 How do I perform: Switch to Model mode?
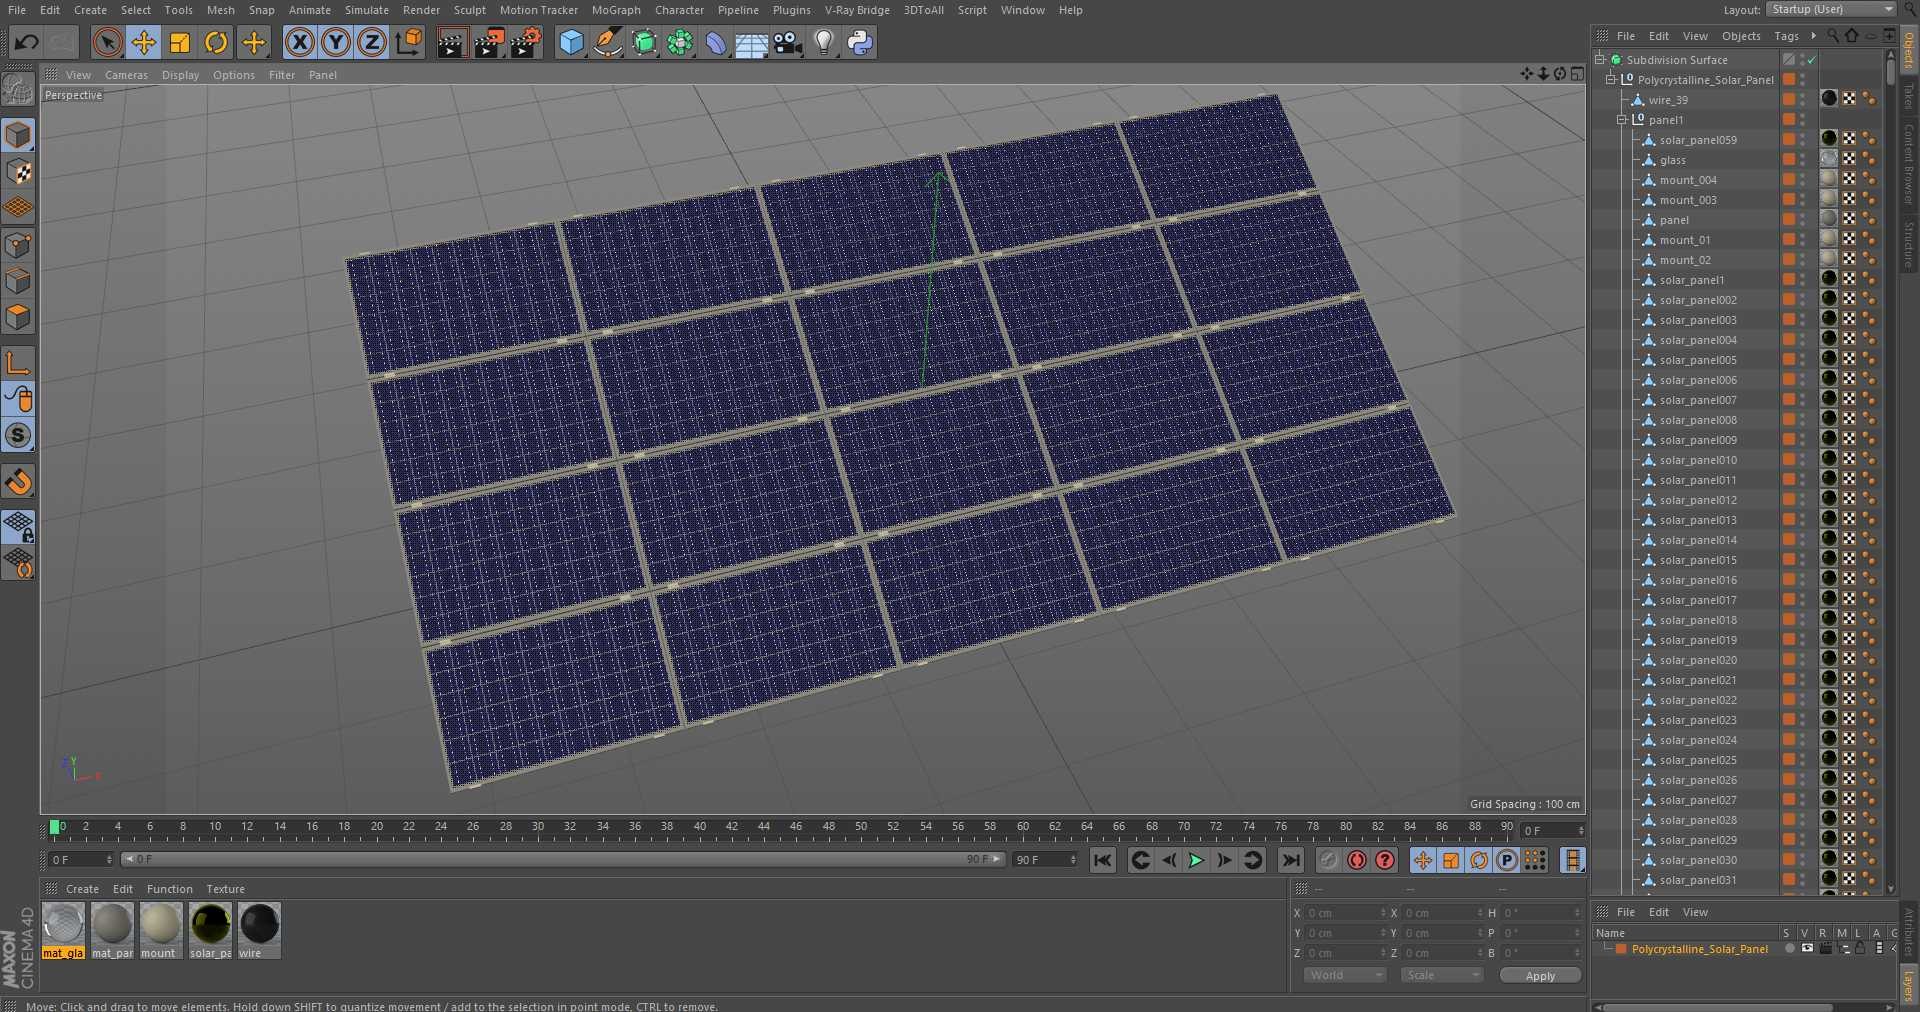click(18, 134)
